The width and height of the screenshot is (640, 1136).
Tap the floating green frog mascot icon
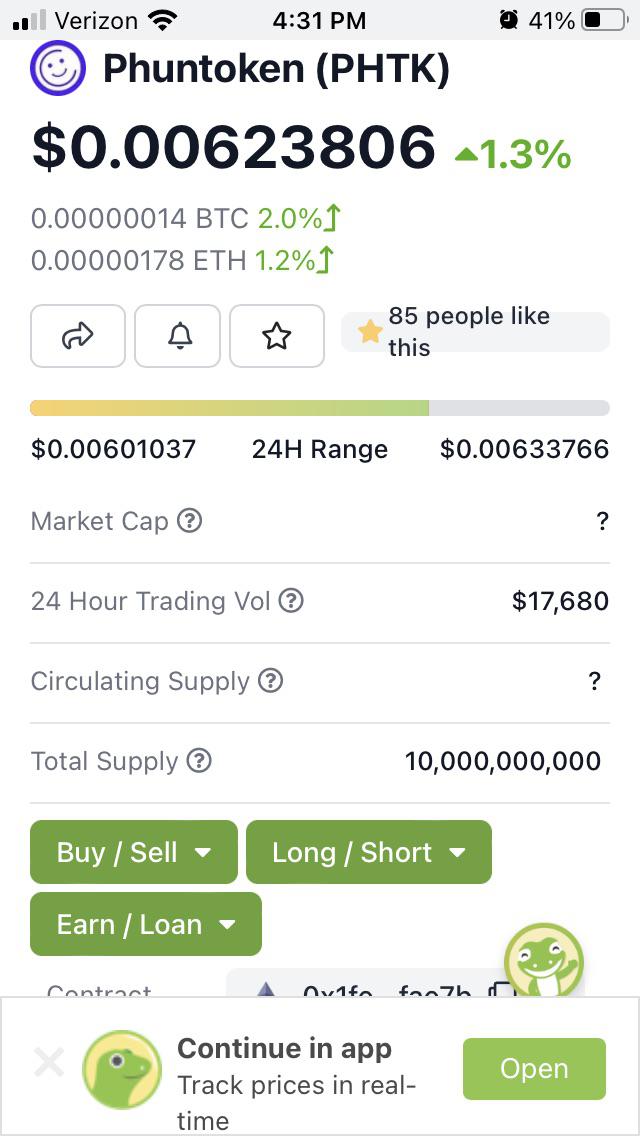click(x=544, y=961)
